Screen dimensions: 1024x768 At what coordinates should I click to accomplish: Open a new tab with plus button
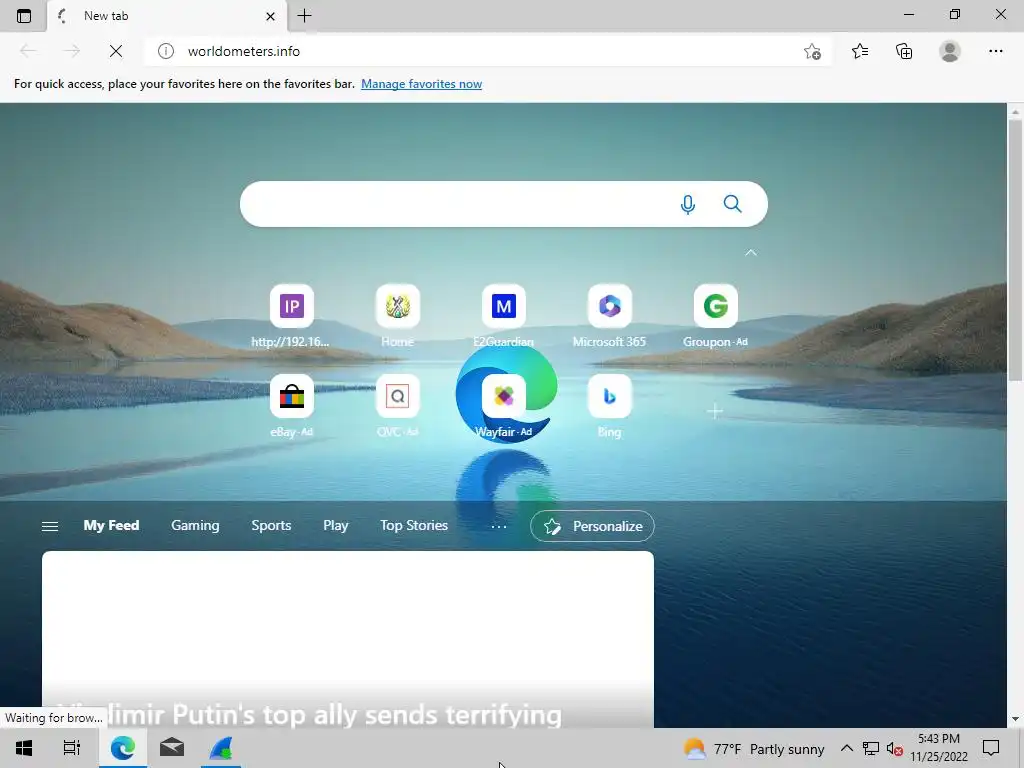click(304, 16)
